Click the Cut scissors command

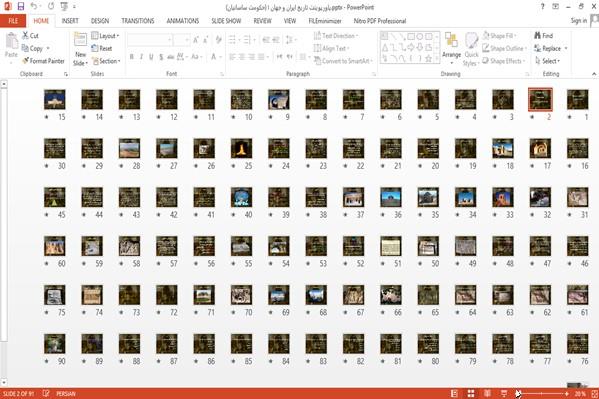click(30, 36)
